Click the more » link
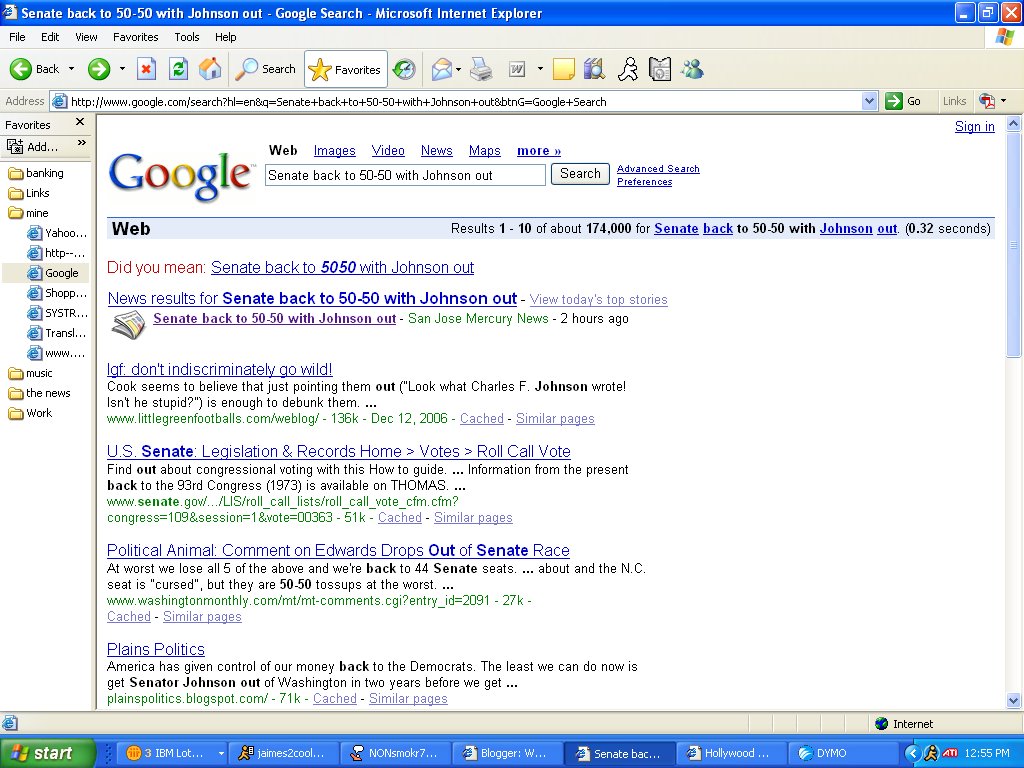The image size is (1024, 768). [x=539, y=151]
